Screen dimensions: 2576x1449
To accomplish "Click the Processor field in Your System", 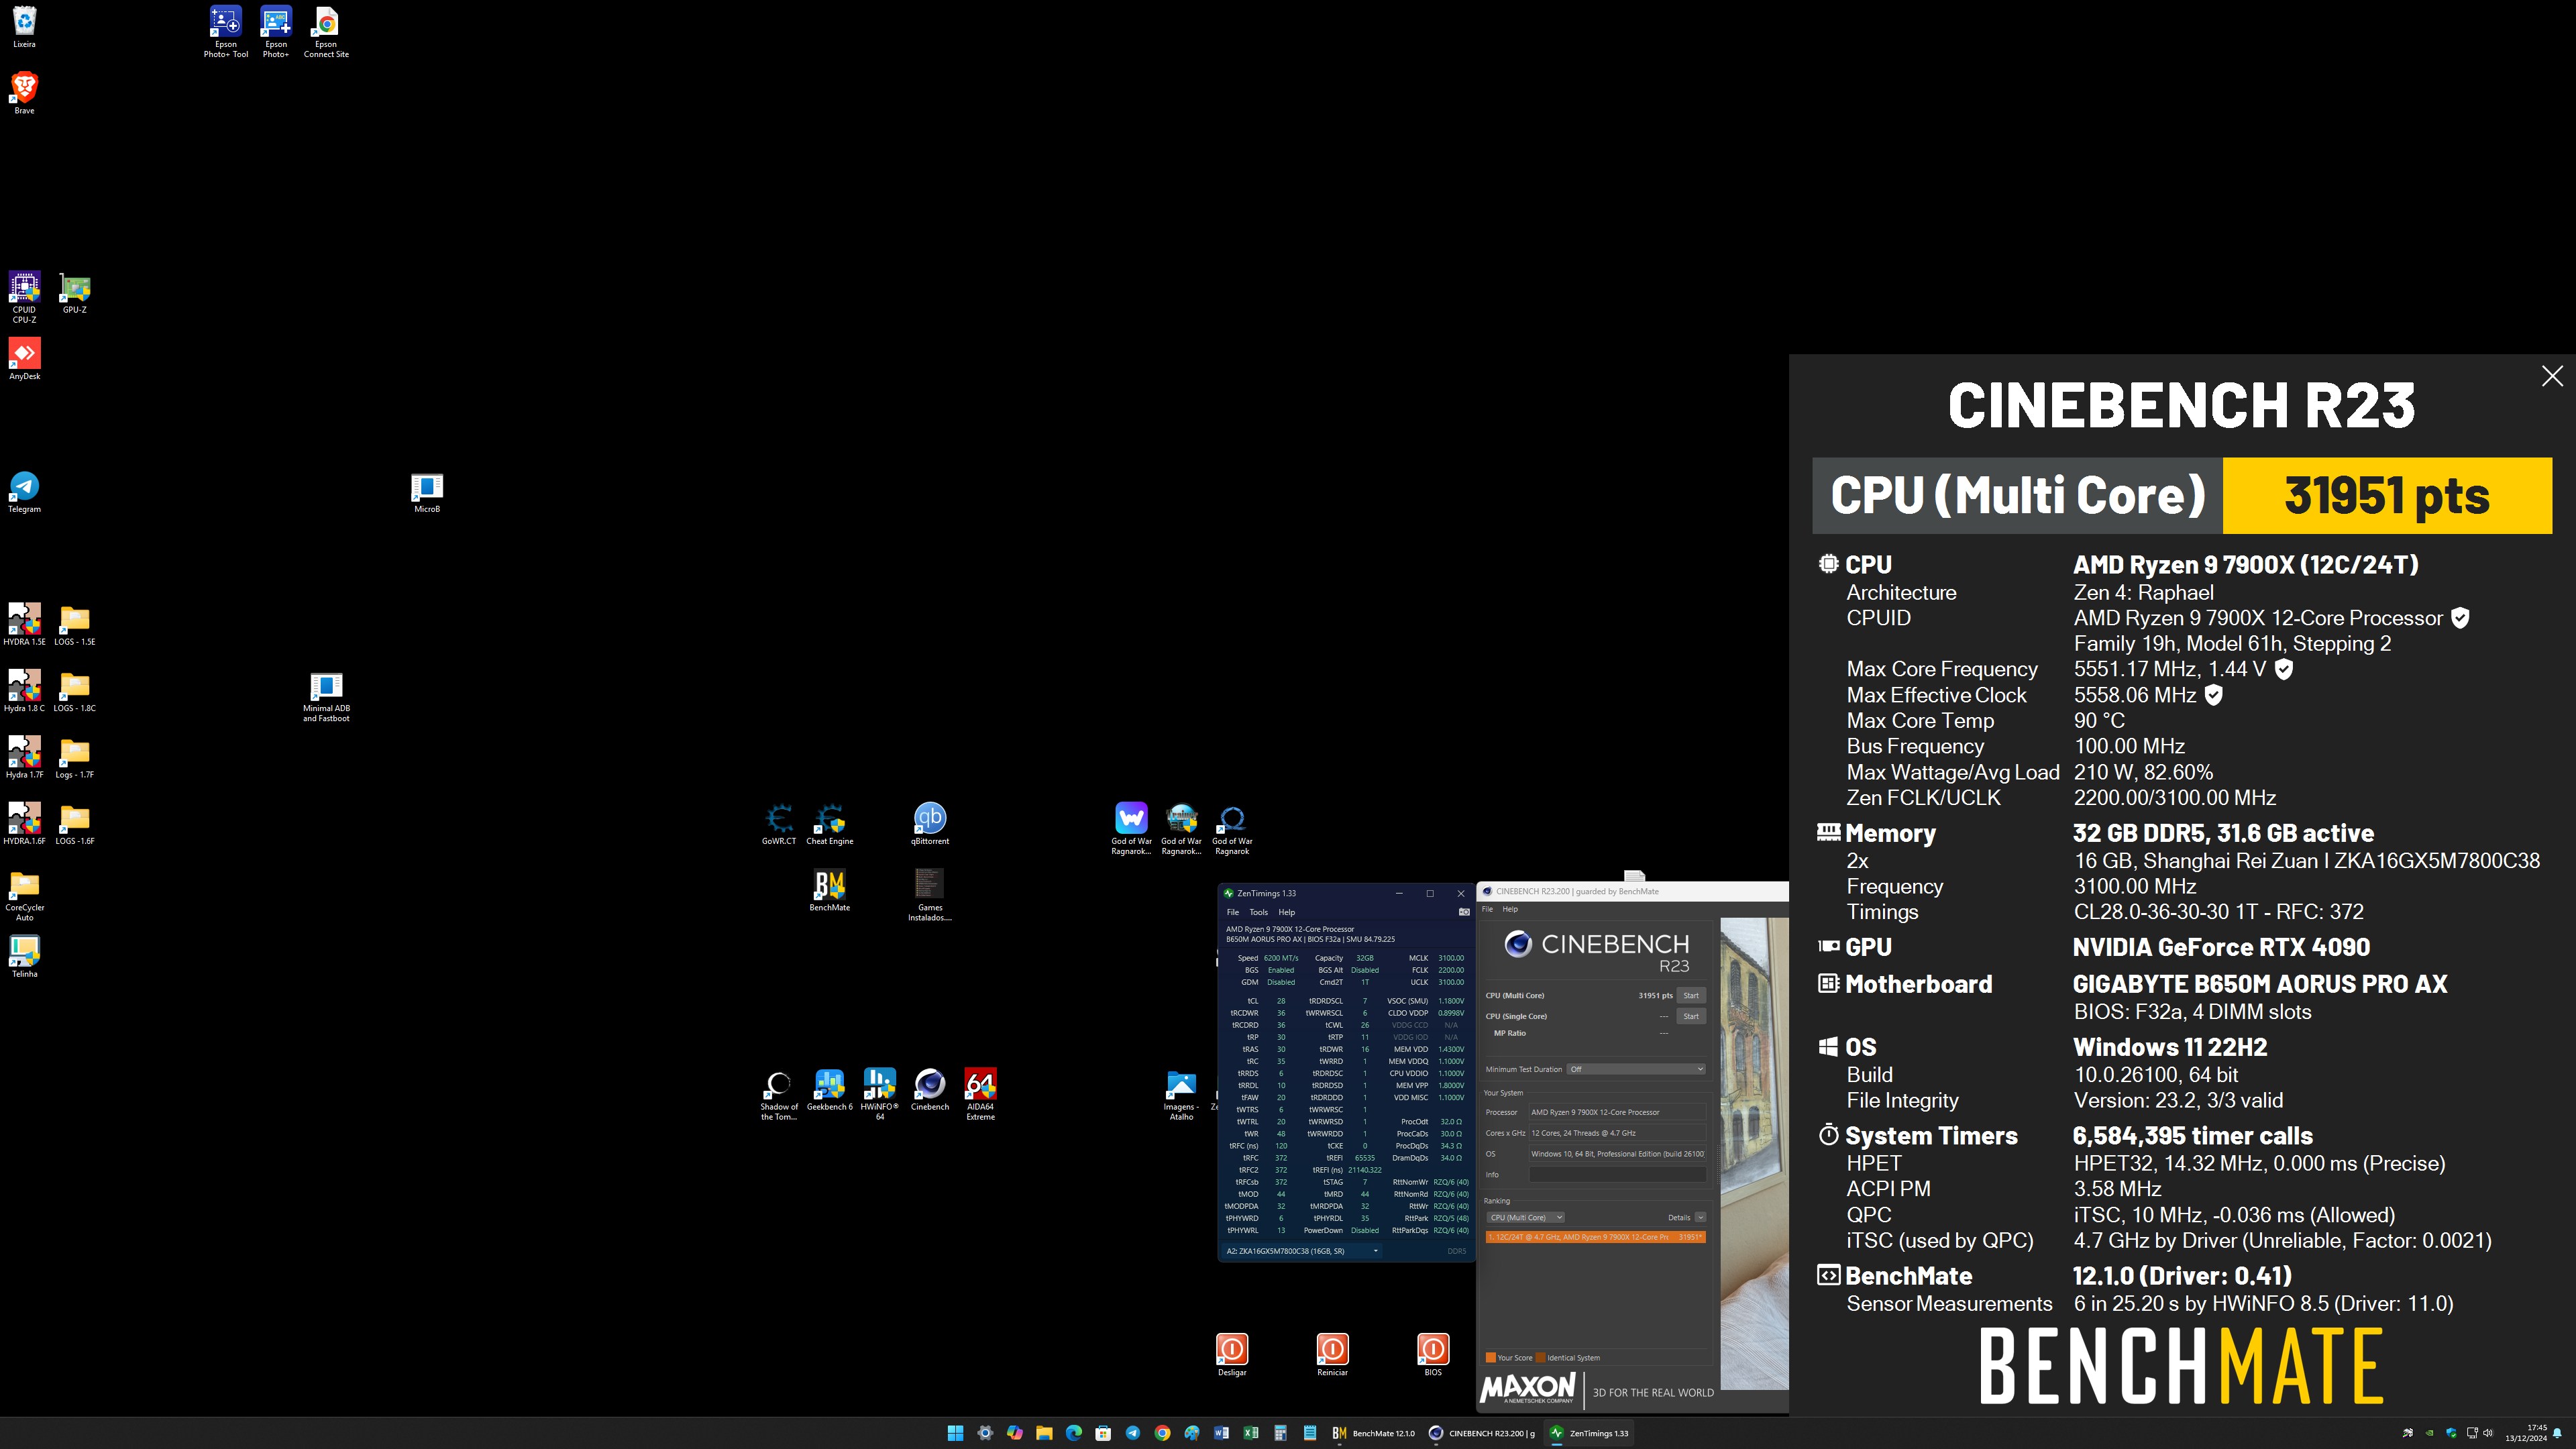I will click(1617, 1112).
